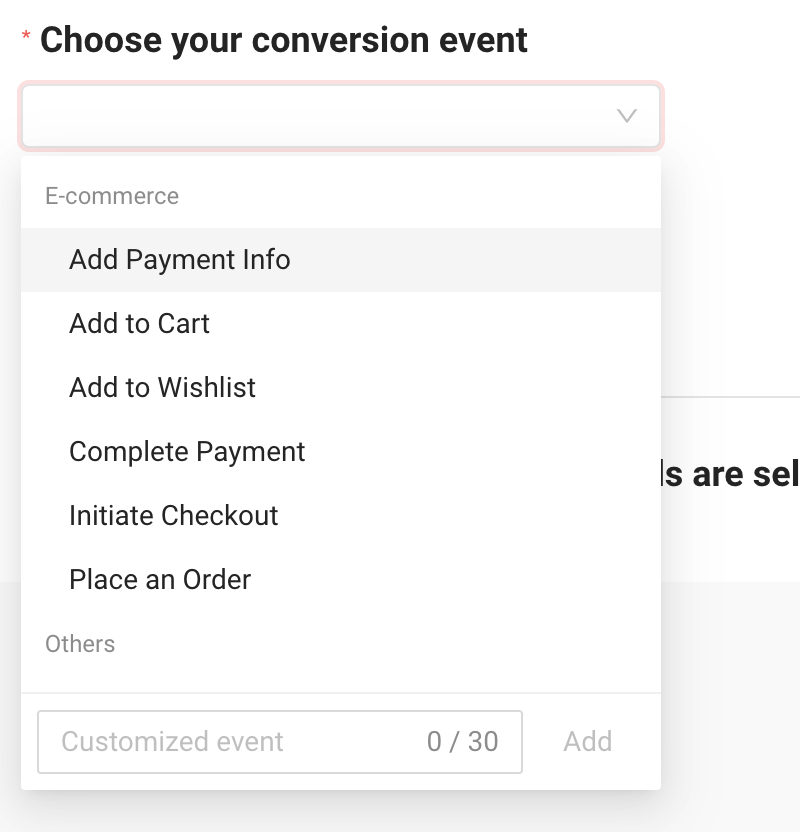The height and width of the screenshot is (832, 800).
Task: Select the Add Payment Info option
Action: (x=180, y=260)
